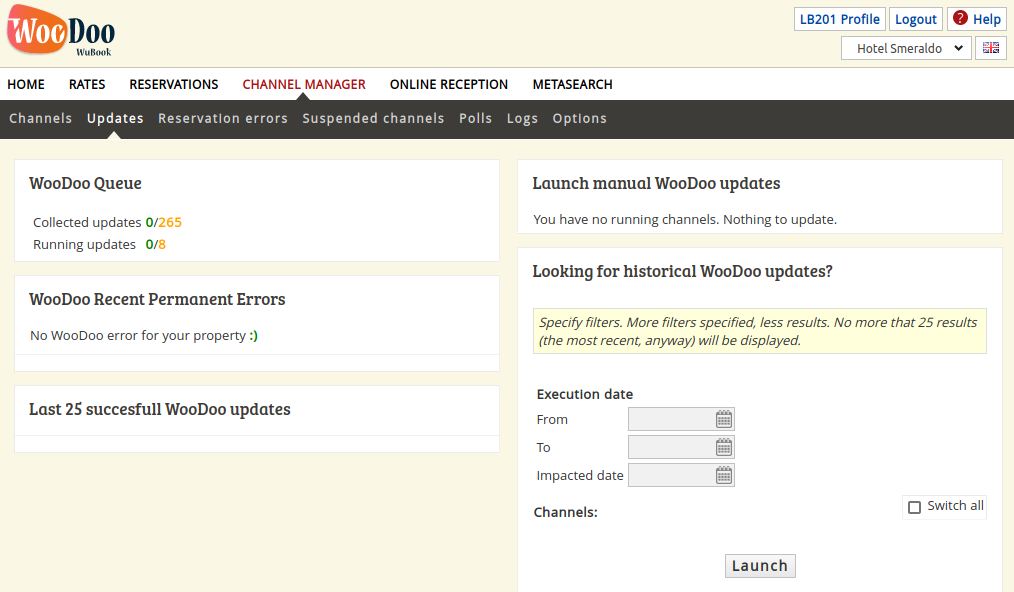This screenshot has width=1014, height=592.
Task: Toggle the Switch all checkbox
Action: pyautogui.click(x=914, y=507)
